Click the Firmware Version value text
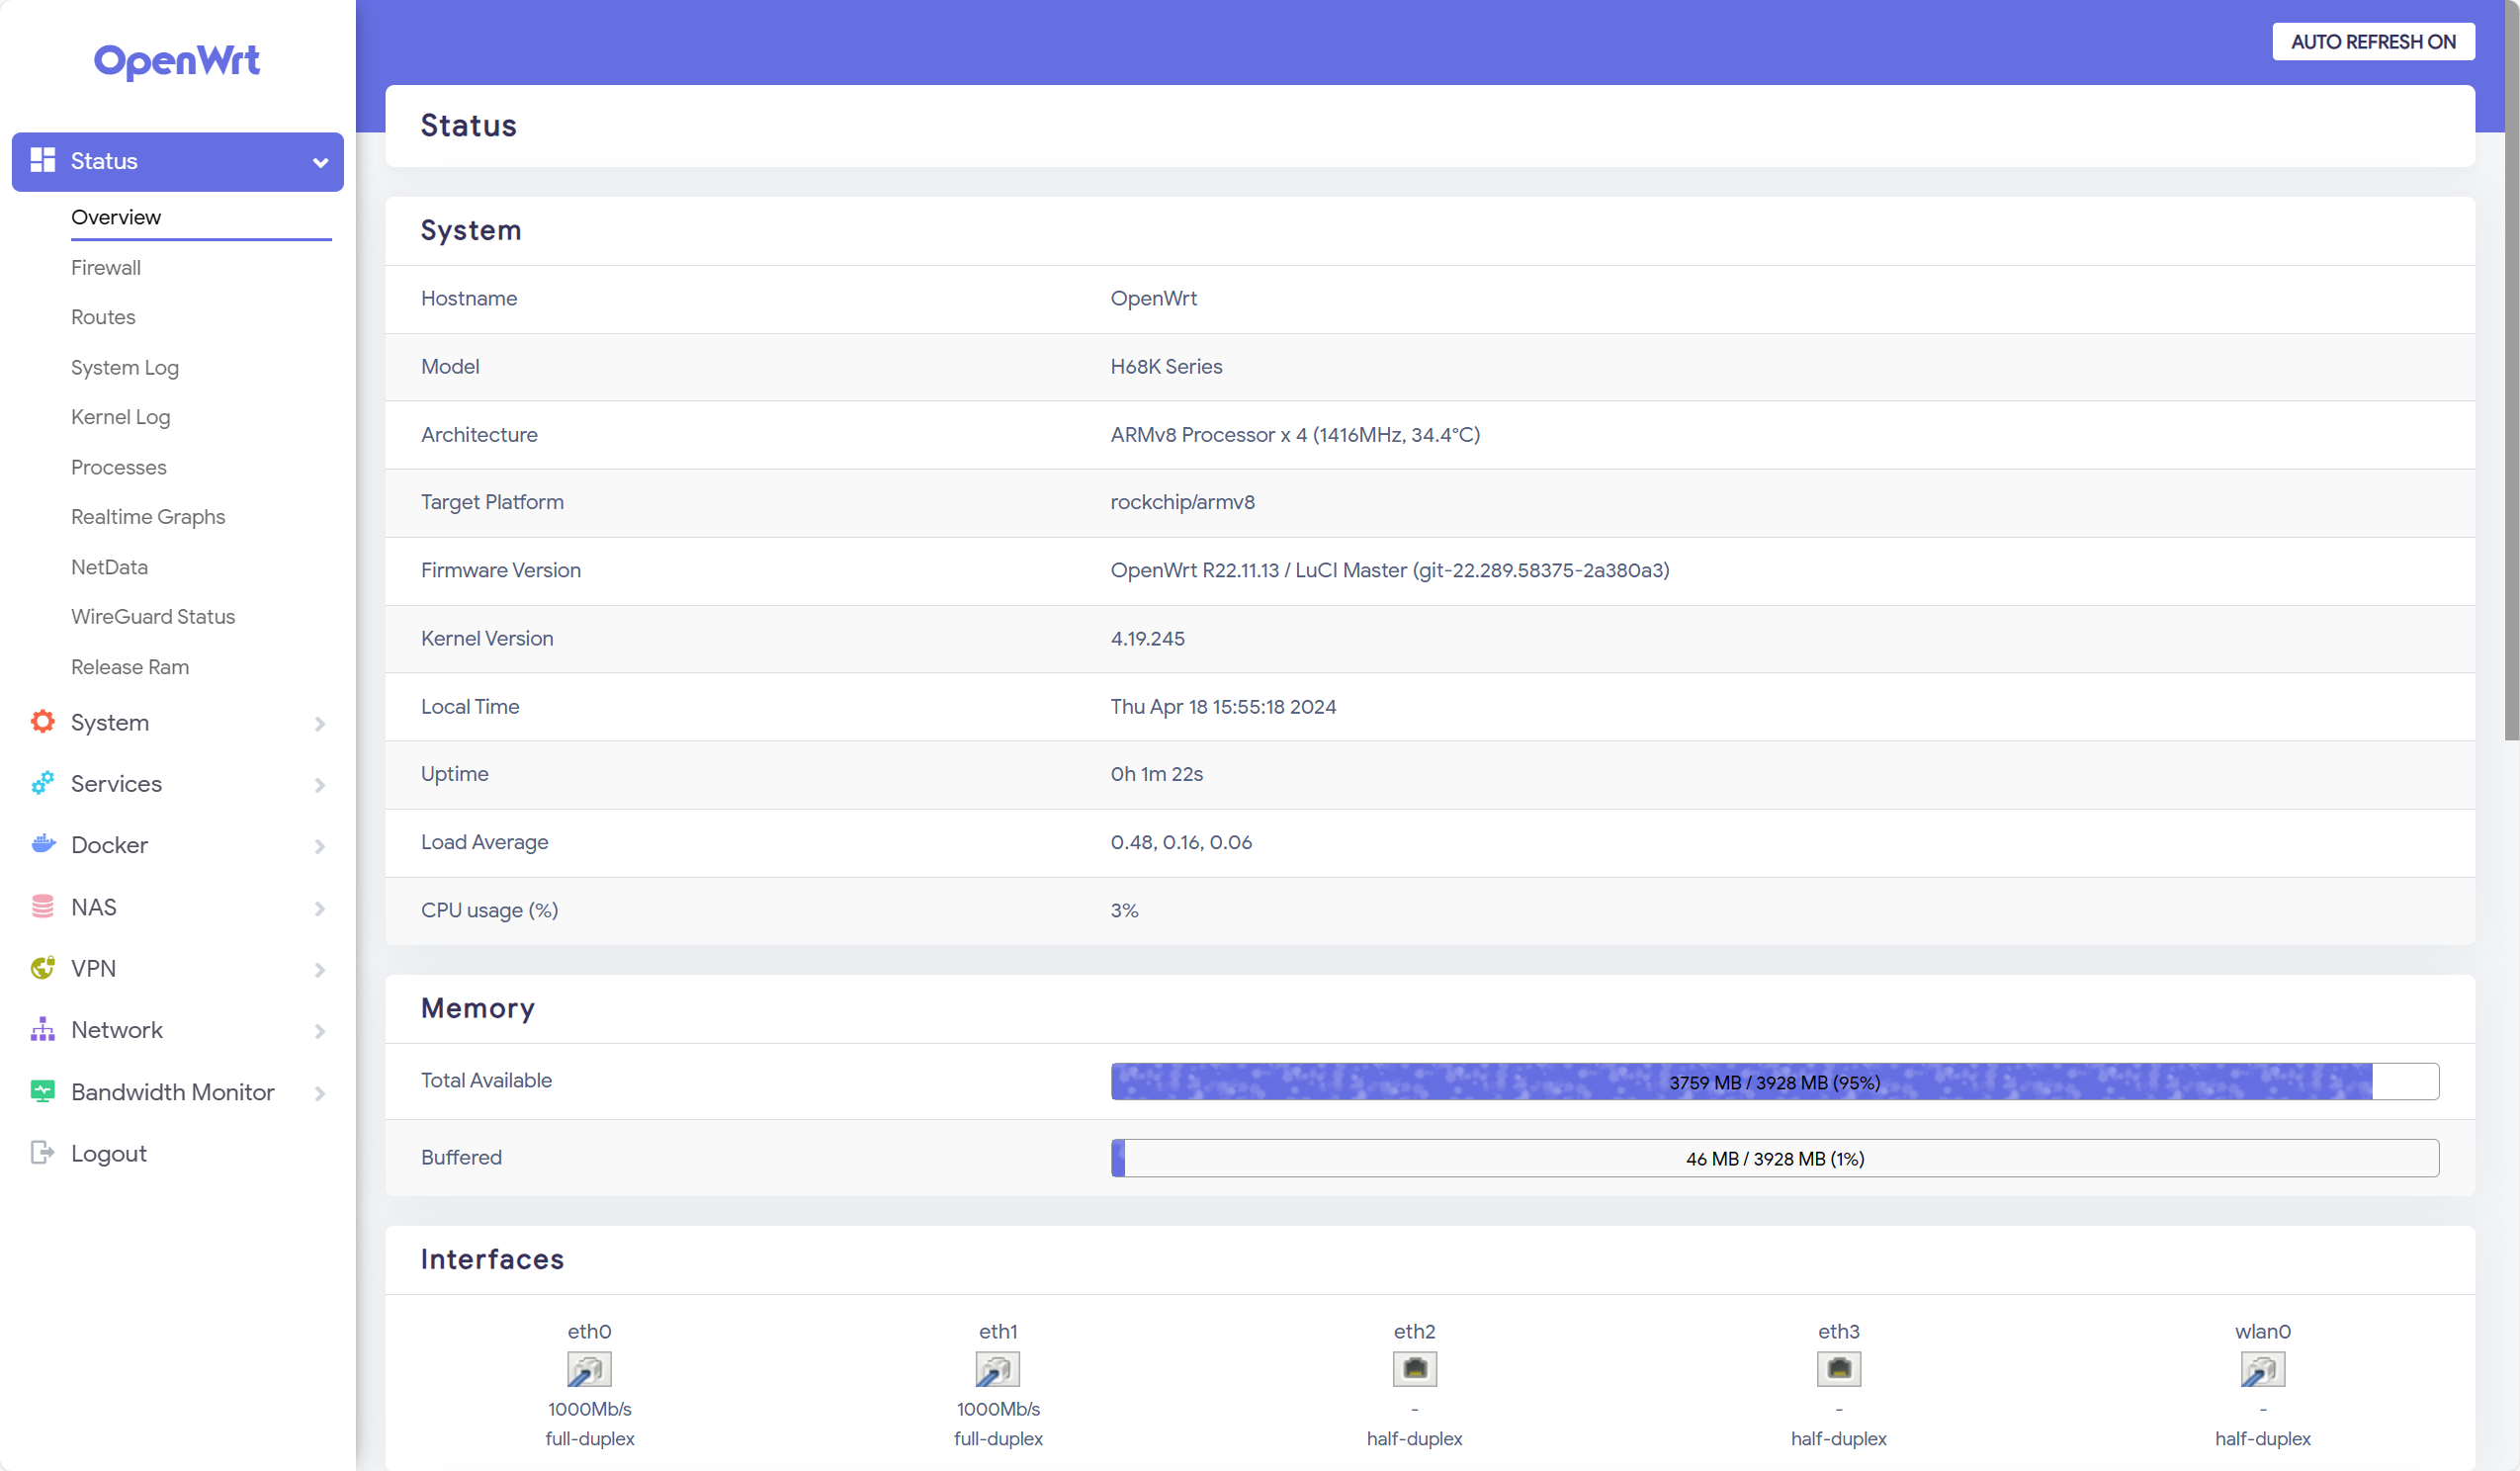 [1389, 570]
